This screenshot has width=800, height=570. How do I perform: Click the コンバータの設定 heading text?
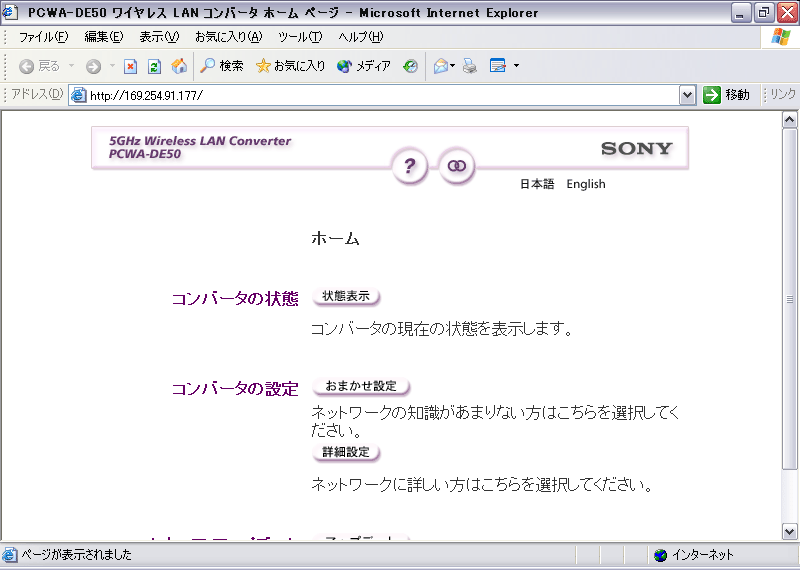tap(235, 389)
